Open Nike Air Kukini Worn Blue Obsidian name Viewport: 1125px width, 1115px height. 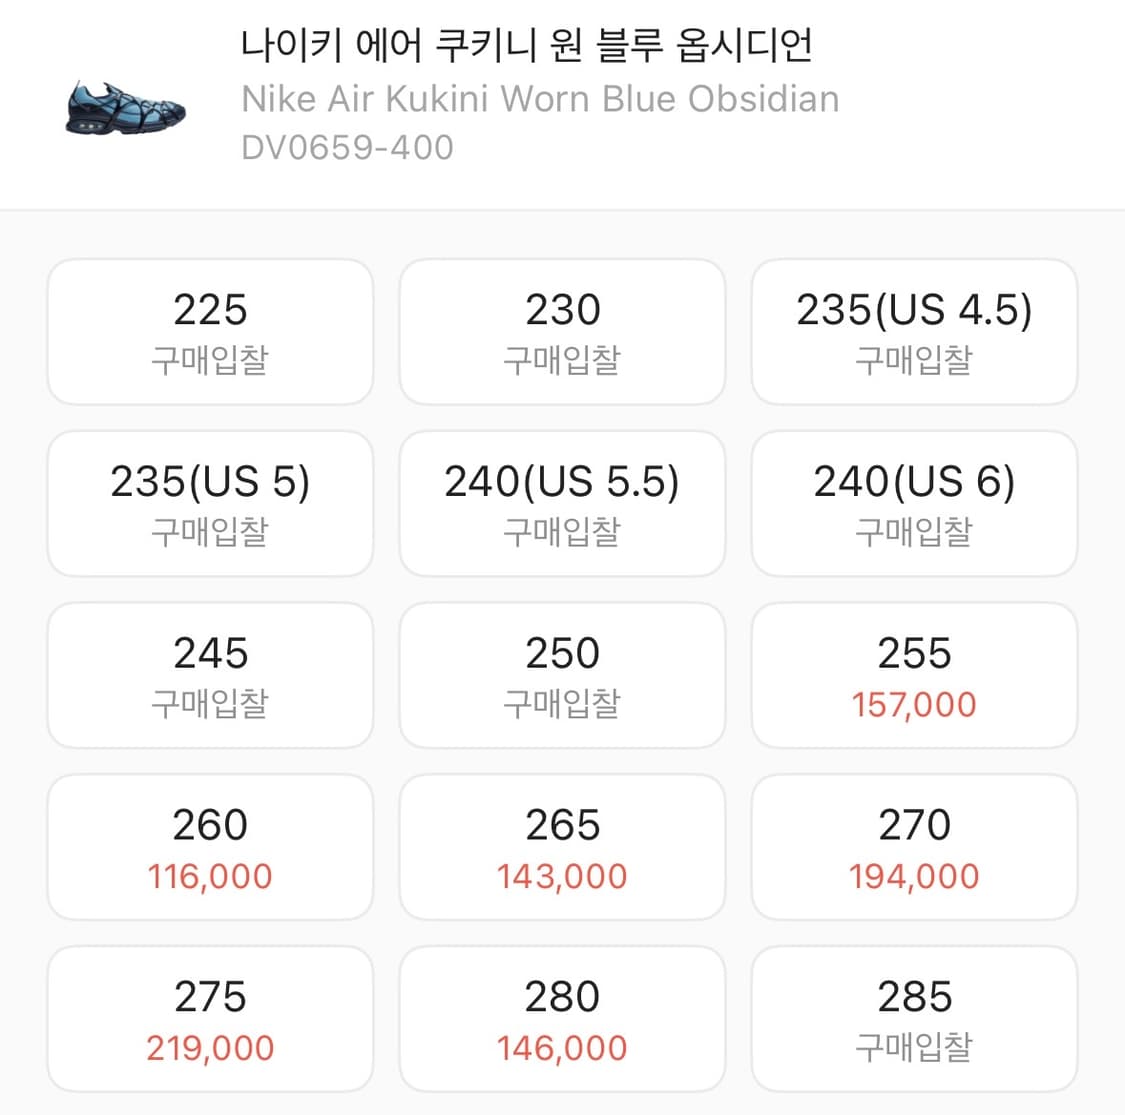[539, 98]
